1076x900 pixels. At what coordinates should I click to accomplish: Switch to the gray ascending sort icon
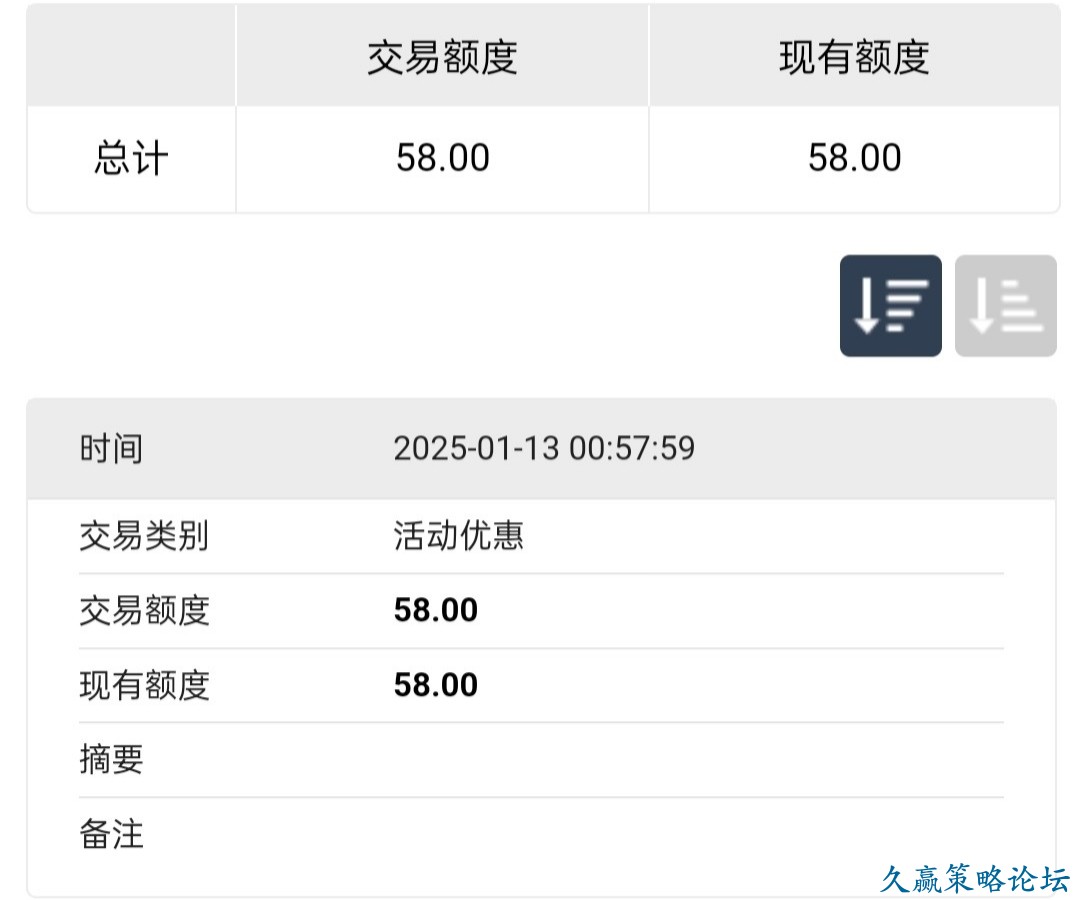[x=1005, y=306]
